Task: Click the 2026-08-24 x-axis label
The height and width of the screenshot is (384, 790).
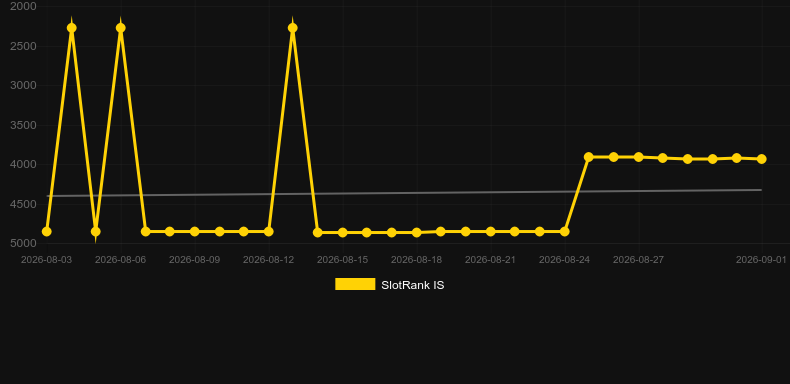Action: click(x=564, y=260)
